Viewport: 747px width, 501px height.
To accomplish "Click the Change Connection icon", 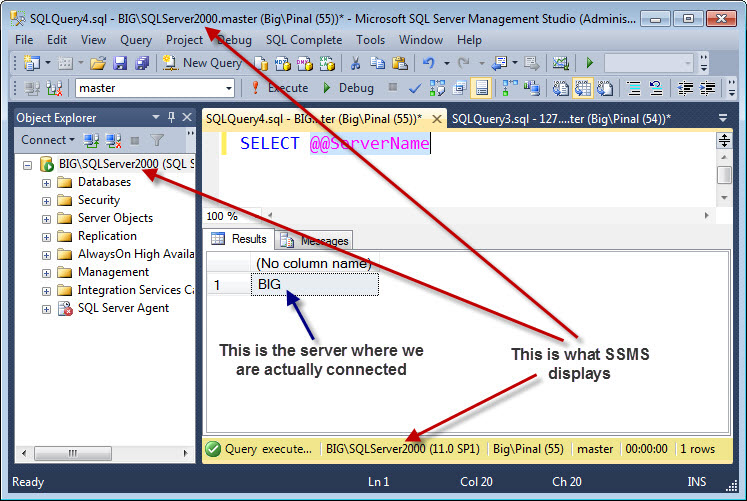I will (54, 88).
